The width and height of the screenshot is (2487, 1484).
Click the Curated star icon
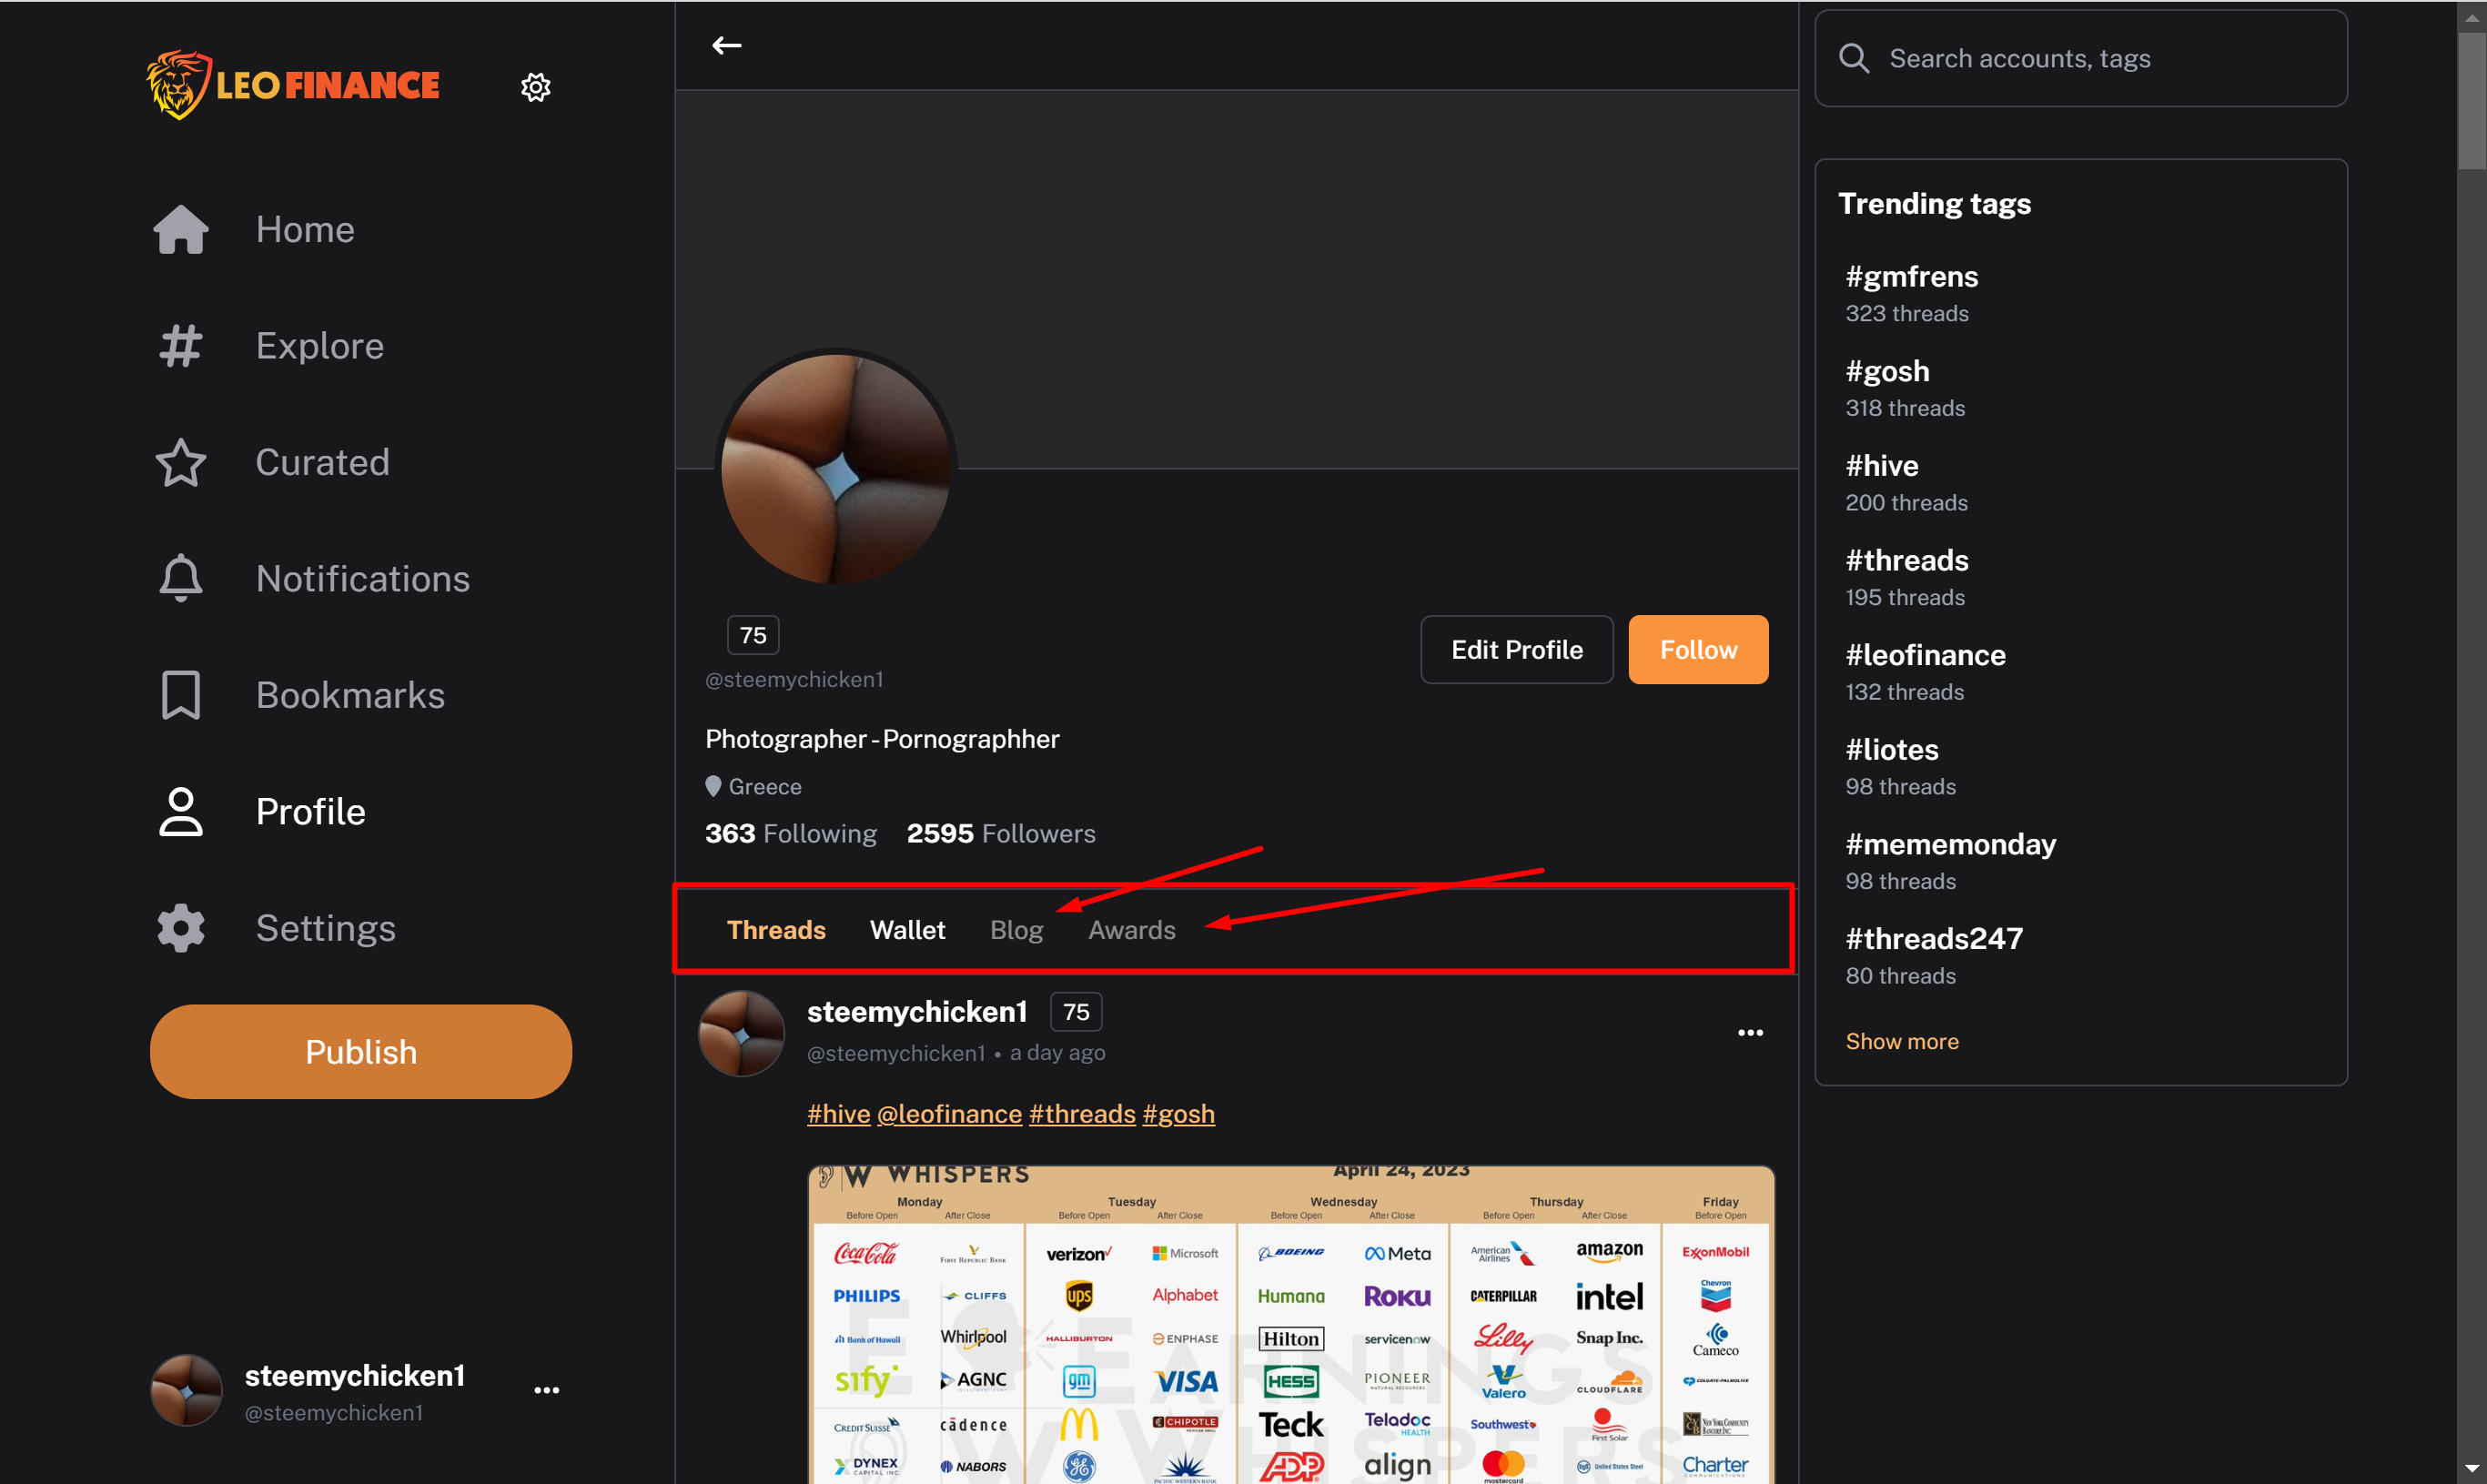pyautogui.click(x=181, y=462)
